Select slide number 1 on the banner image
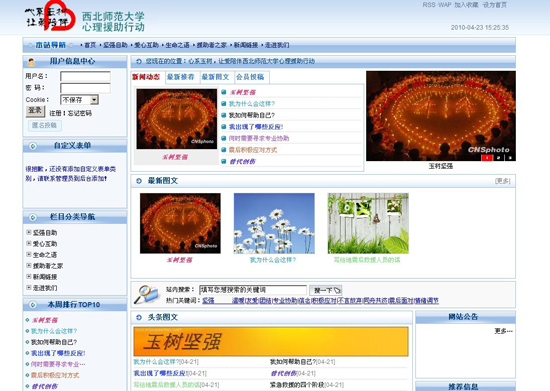 (487, 158)
